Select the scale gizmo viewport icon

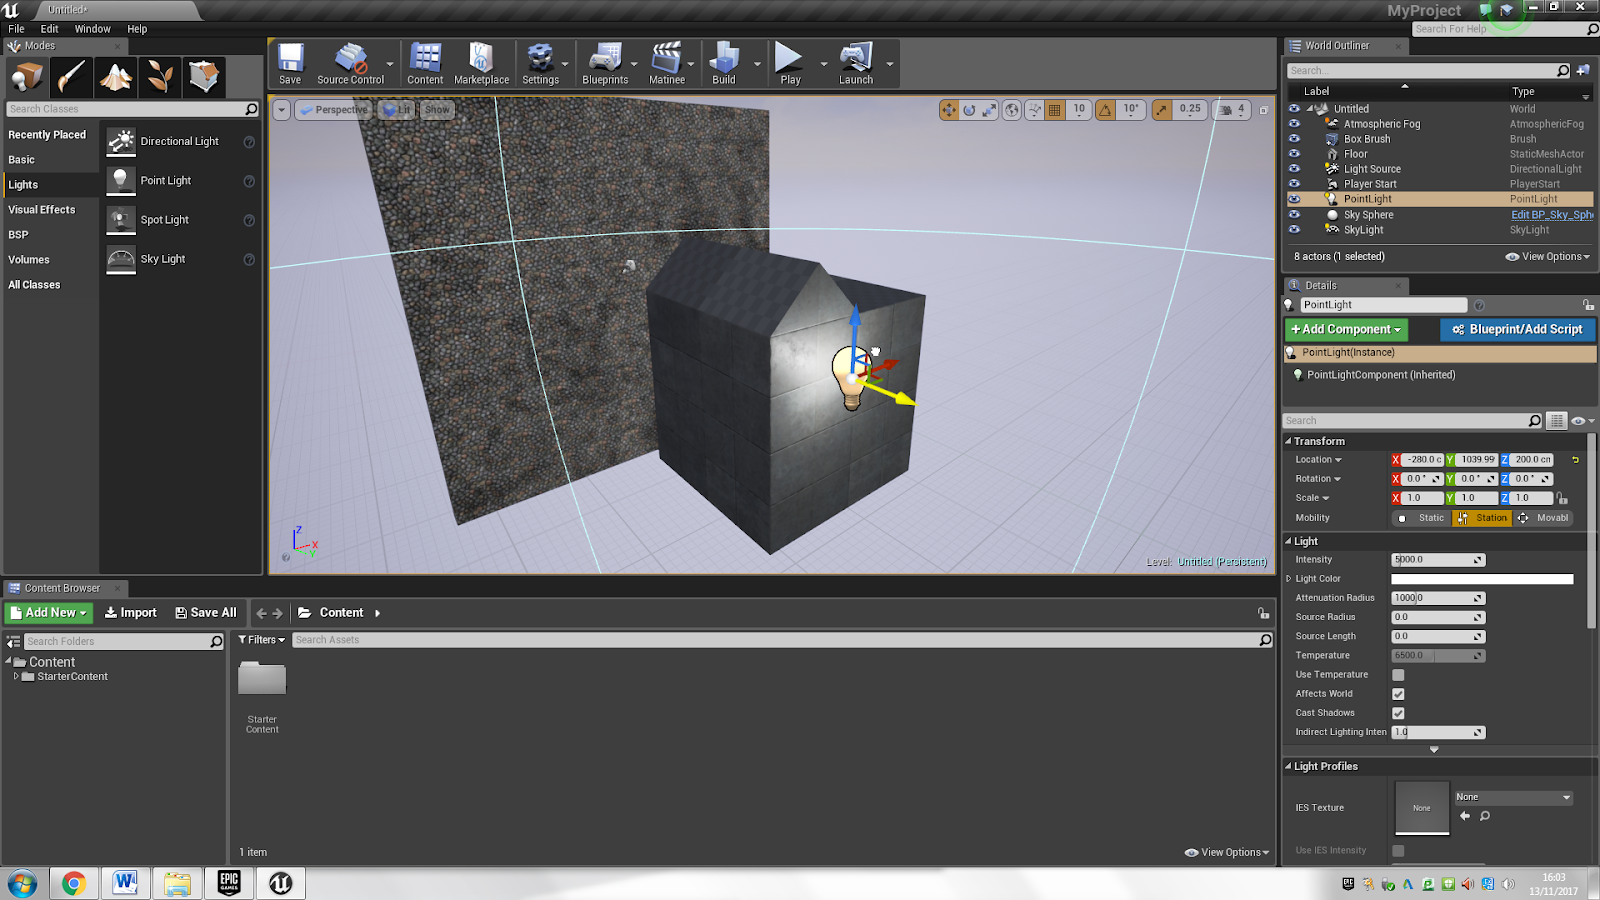coord(989,110)
